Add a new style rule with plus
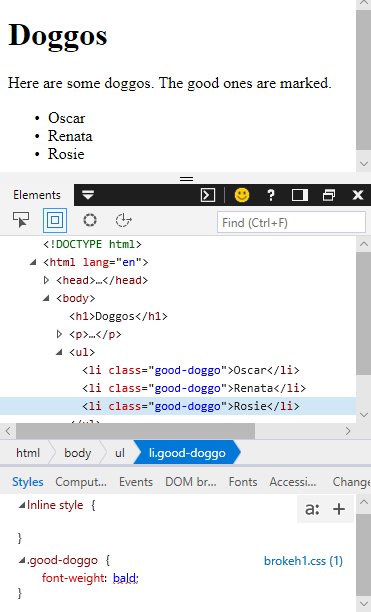Viewport: 371px width, 612px height. click(x=339, y=509)
